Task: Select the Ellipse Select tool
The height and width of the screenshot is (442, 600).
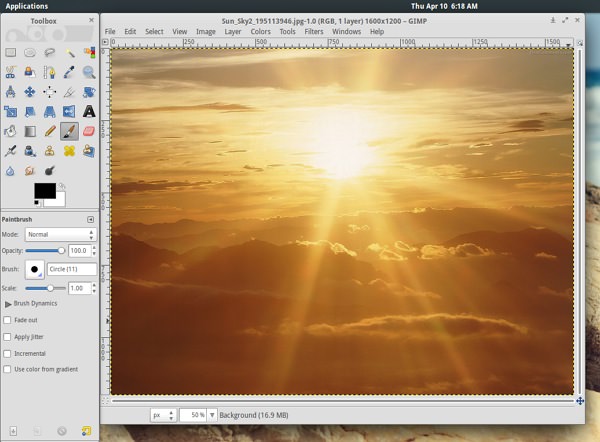Action: (x=30, y=52)
